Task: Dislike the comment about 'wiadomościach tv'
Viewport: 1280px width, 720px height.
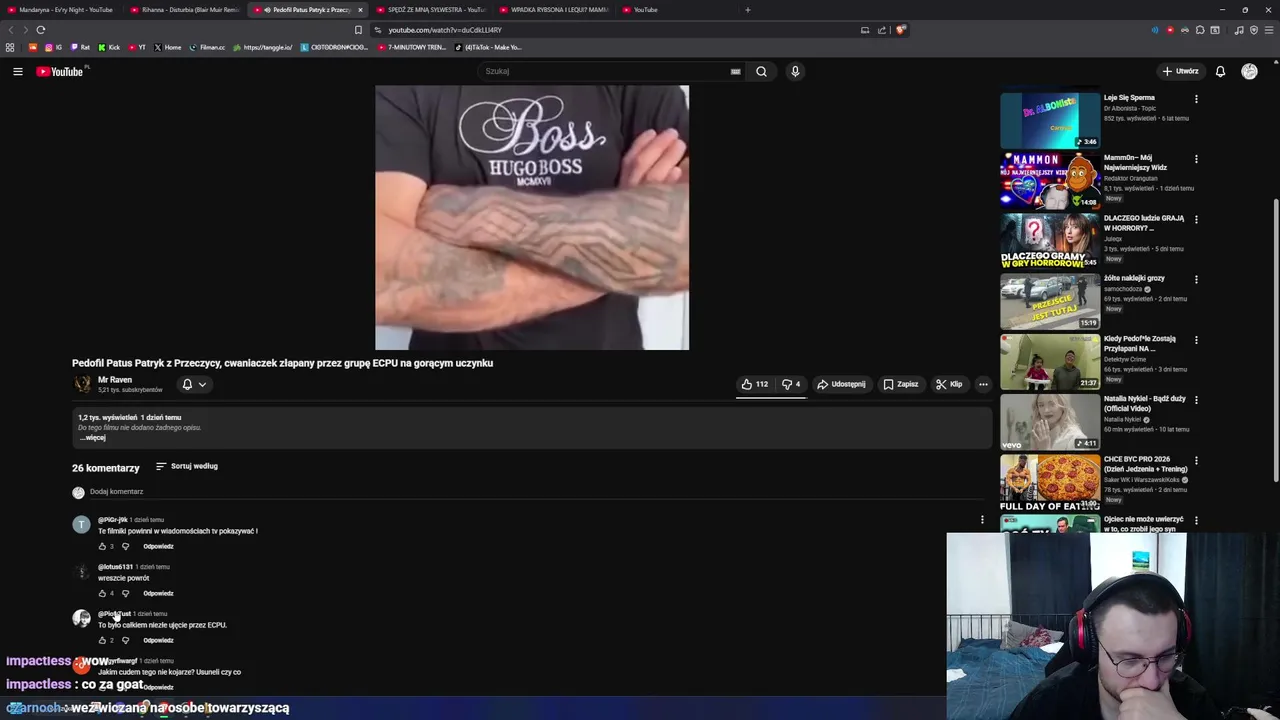Action: click(x=125, y=546)
